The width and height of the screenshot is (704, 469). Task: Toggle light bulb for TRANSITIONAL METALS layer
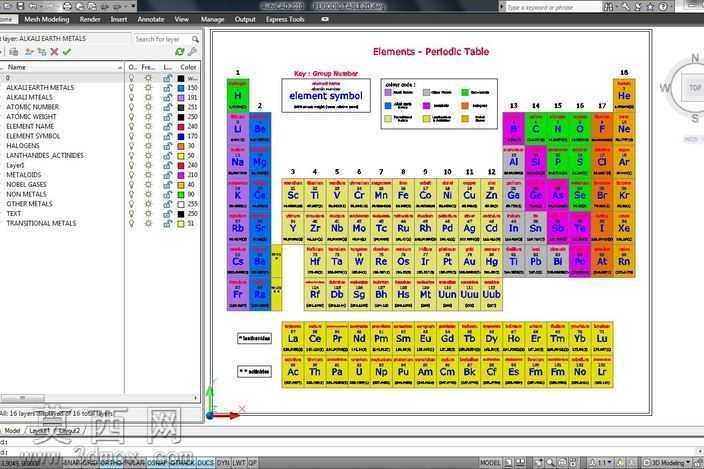(132, 223)
